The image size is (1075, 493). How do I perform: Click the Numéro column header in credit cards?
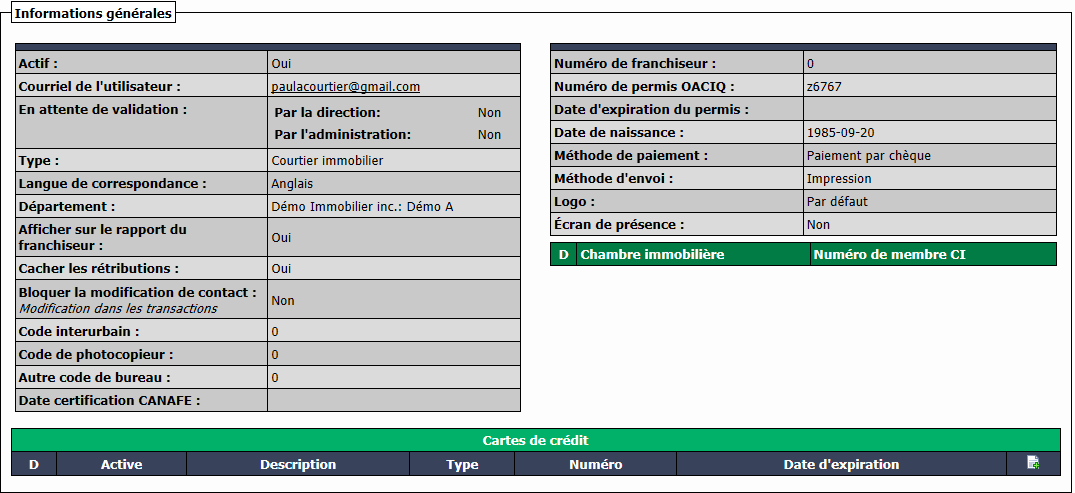(x=596, y=464)
